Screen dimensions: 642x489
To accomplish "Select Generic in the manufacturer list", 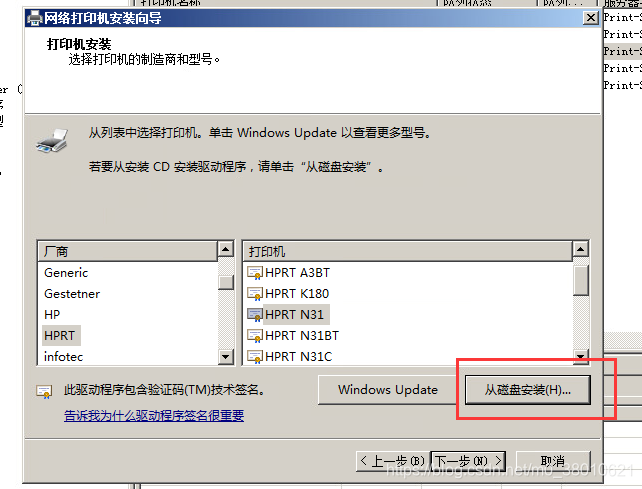I will tap(66, 273).
